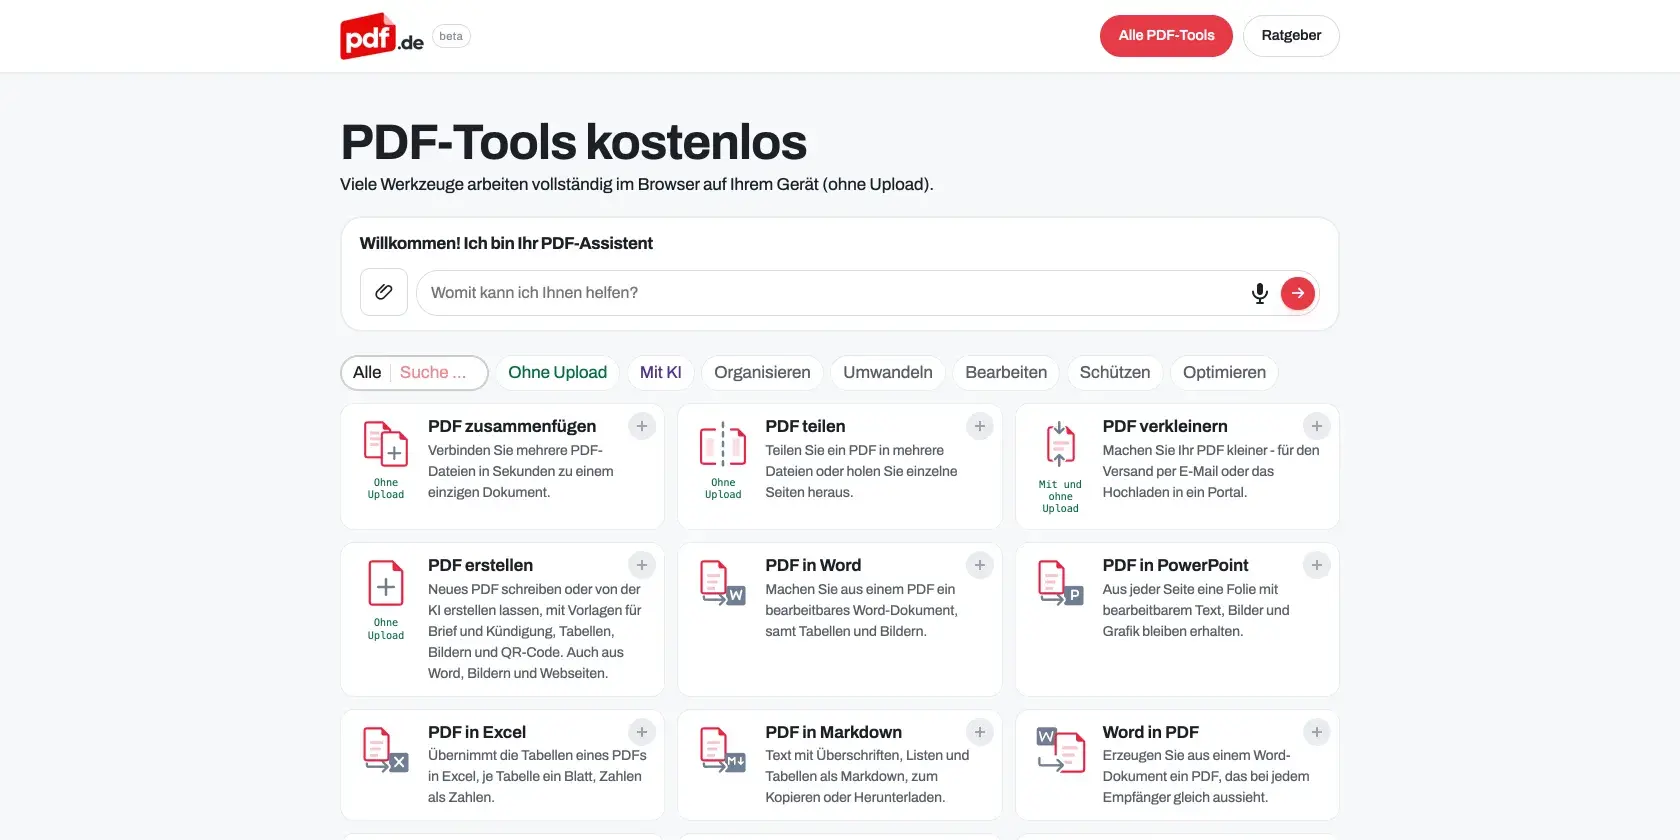Open the PDF in PowerPoint tool title
The image size is (1680, 840).
pos(1175,565)
